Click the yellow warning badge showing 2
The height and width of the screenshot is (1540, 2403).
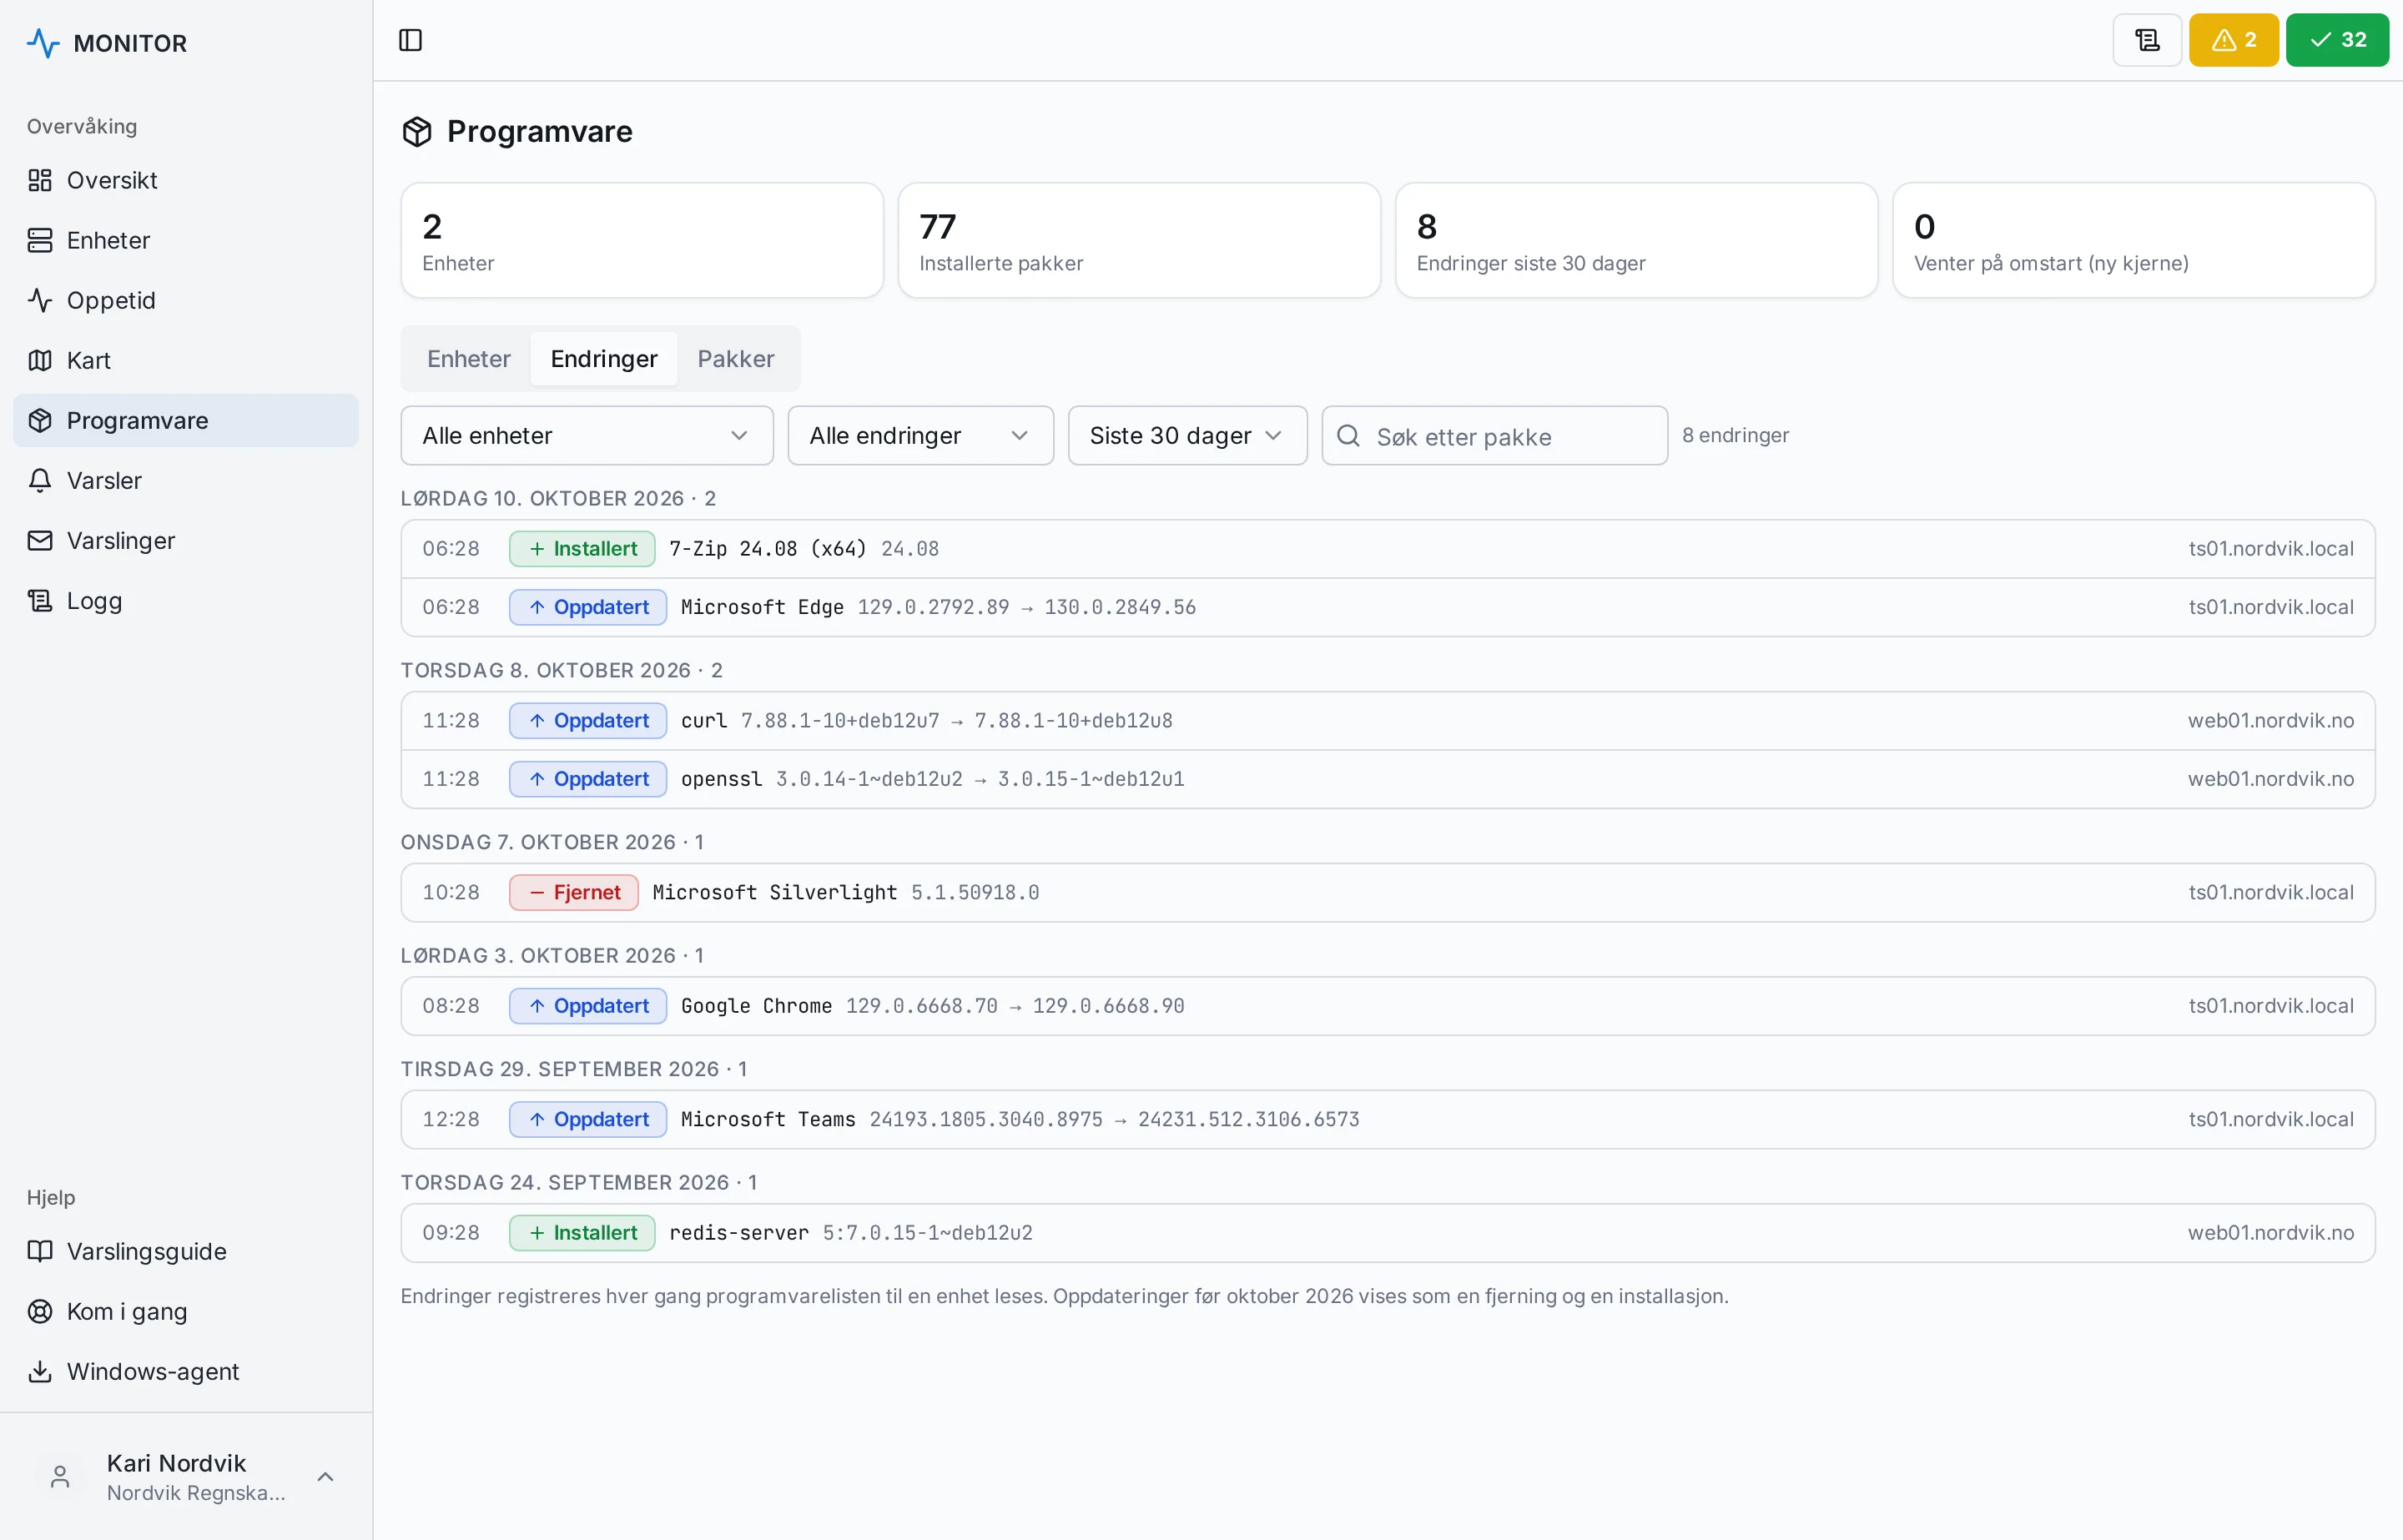2233,40
